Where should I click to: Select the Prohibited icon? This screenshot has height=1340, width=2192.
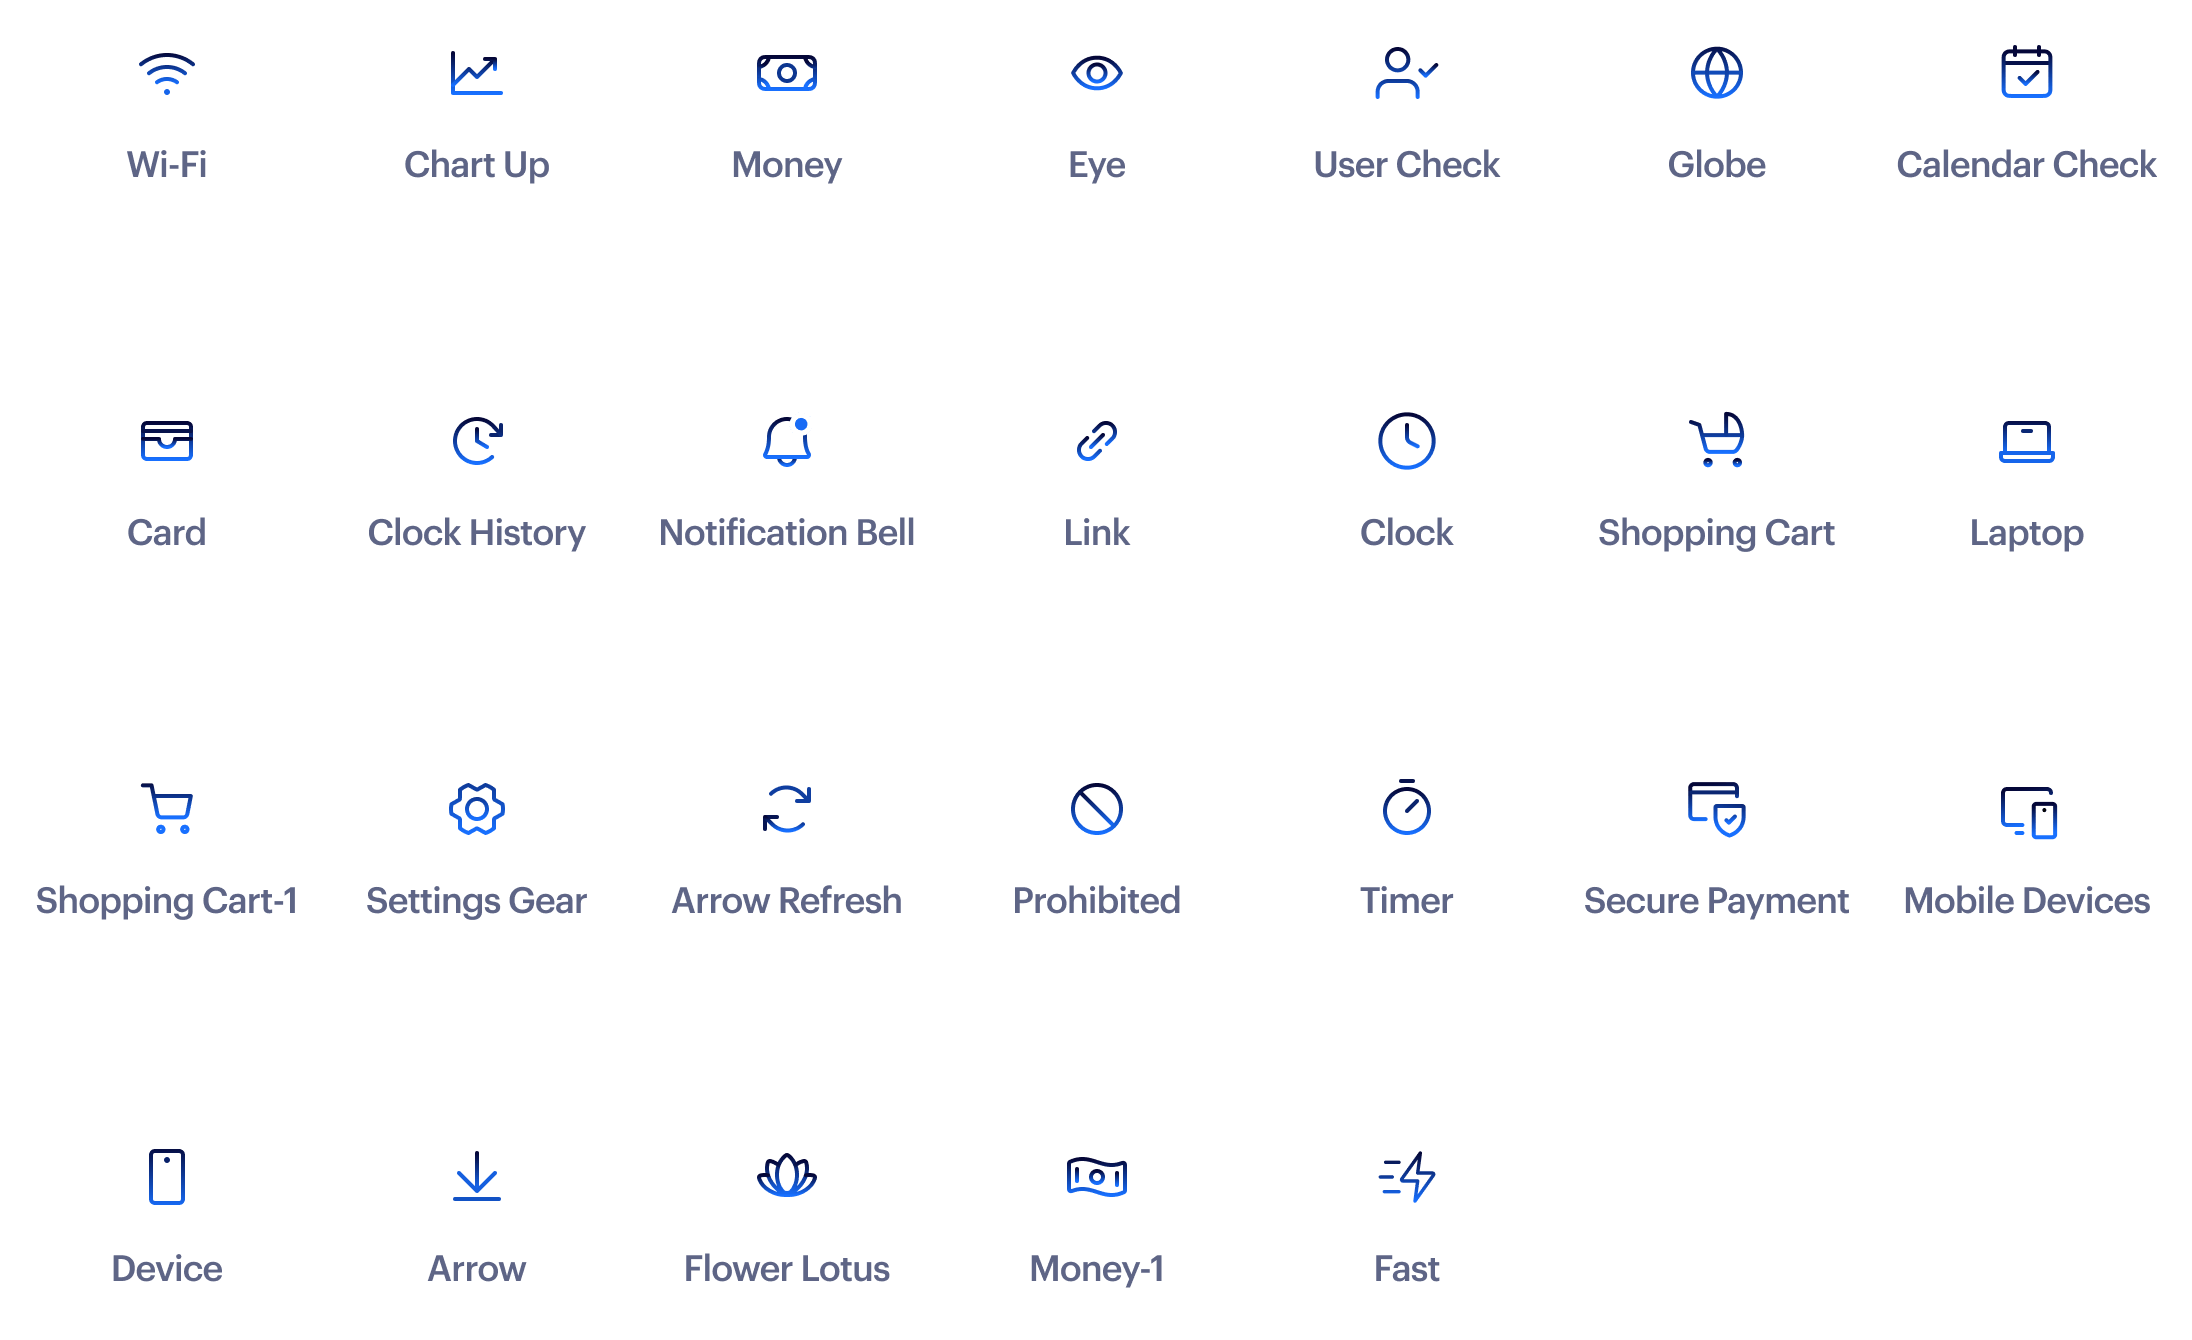coord(1097,809)
